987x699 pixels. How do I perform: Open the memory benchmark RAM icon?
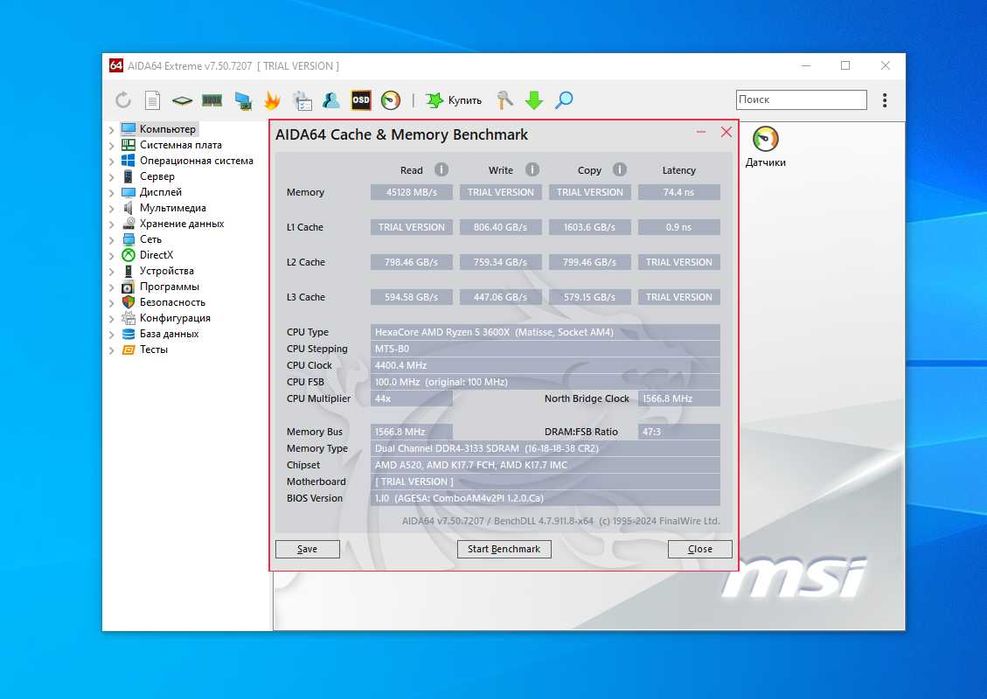(x=212, y=100)
